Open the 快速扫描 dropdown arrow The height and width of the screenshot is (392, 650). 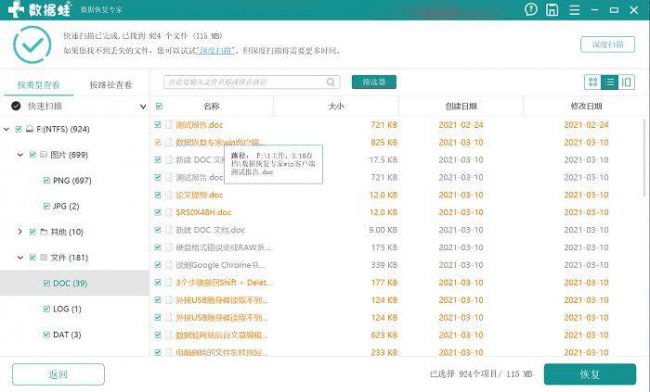[143, 107]
